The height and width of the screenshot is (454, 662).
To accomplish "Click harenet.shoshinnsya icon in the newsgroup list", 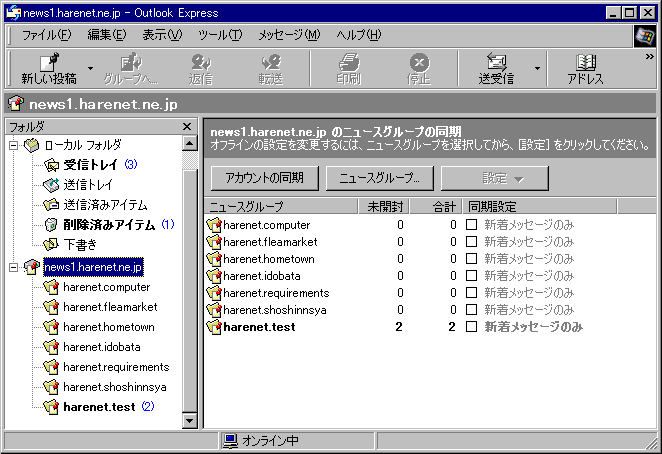I will 214,310.
